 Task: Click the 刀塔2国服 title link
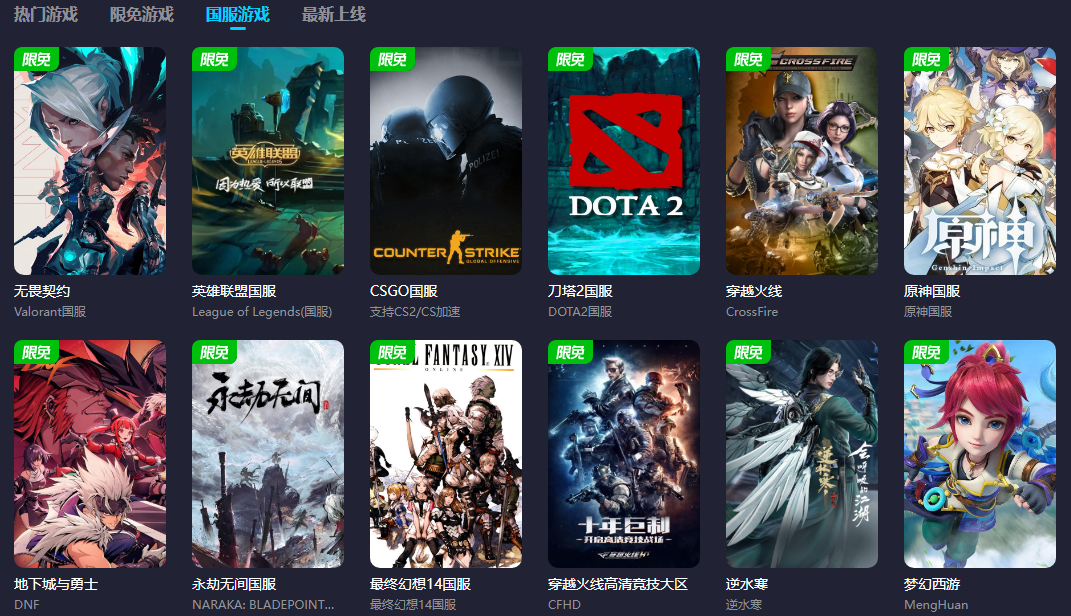point(580,292)
